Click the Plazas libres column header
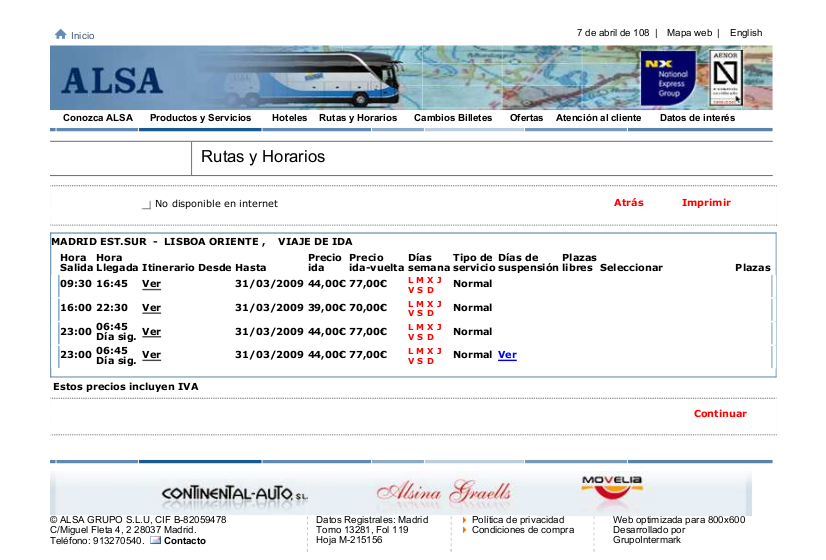The image size is (826, 560). 579,262
